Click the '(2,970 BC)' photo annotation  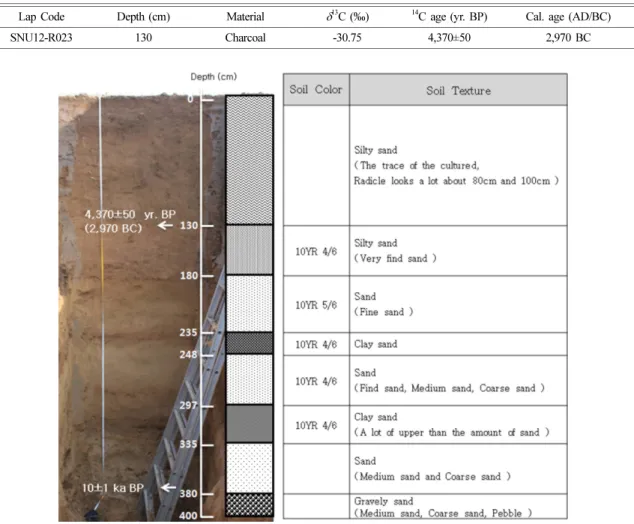113,228
